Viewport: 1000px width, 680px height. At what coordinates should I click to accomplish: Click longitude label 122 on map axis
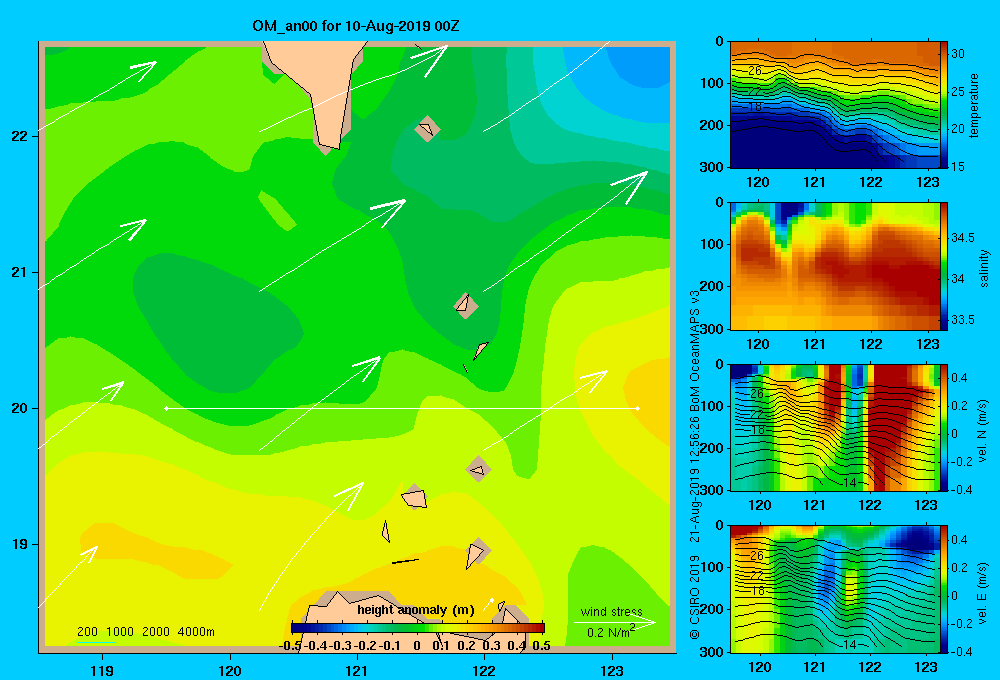pyautogui.click(x=484, y=670)
